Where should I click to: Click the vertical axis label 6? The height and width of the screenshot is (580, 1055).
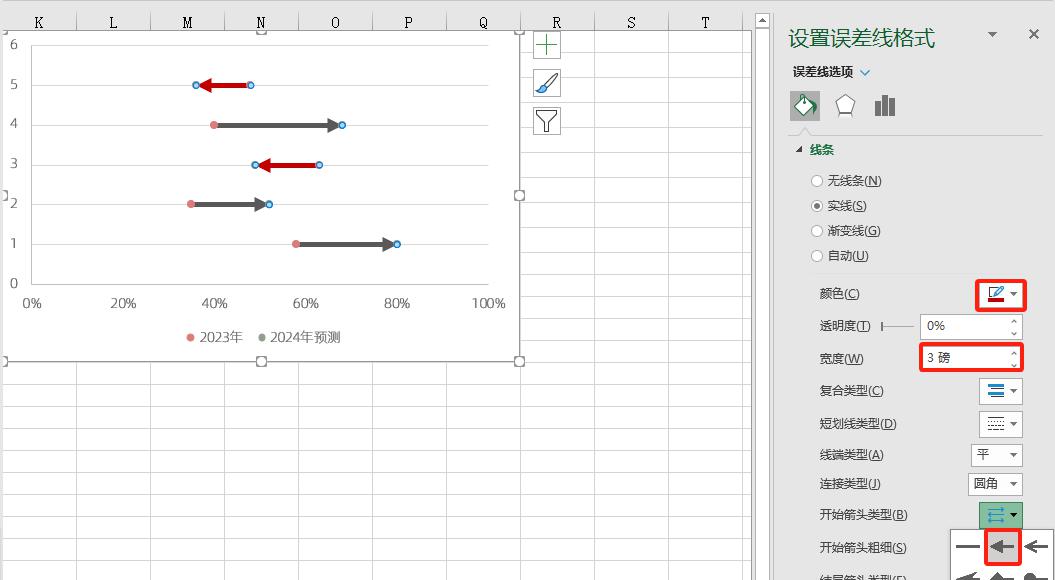click(14, 45)
